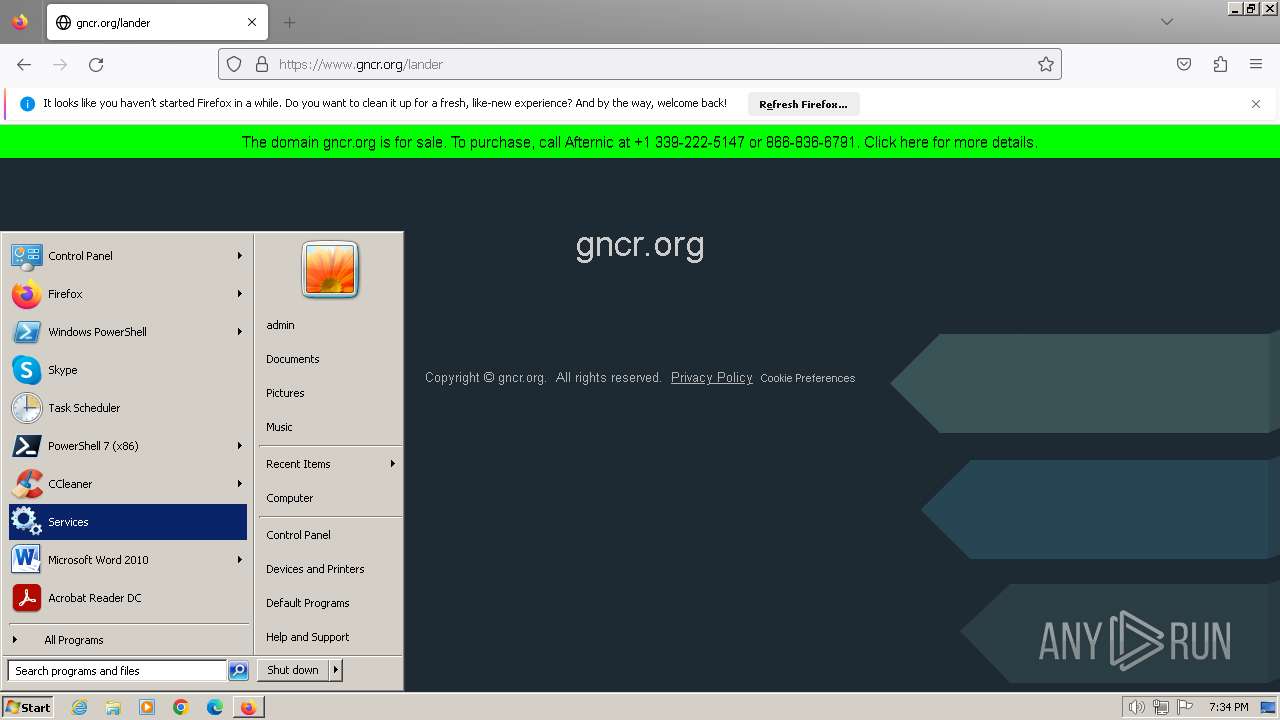
Task: Open the Firefox extensions puzzle icon
Action: click(x=1220, y=64)
